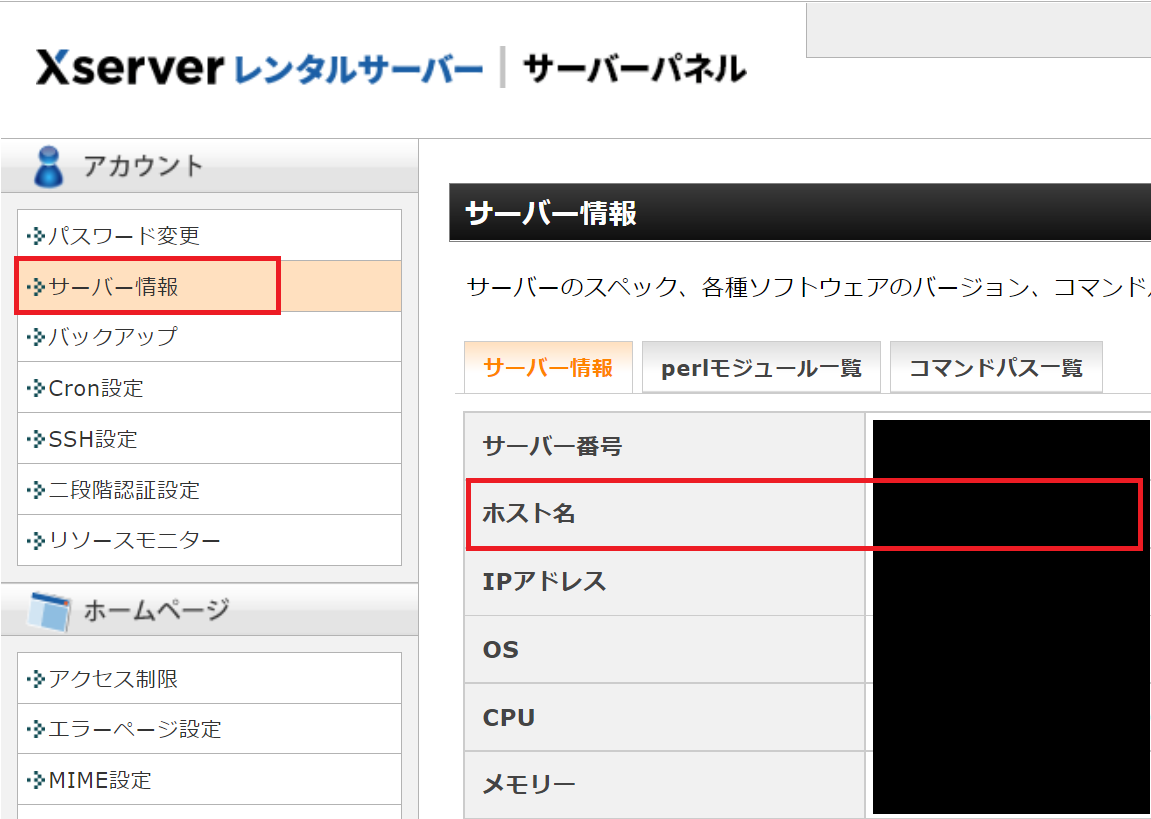Click the サーバーパネル title text

(x=634, y=69)
